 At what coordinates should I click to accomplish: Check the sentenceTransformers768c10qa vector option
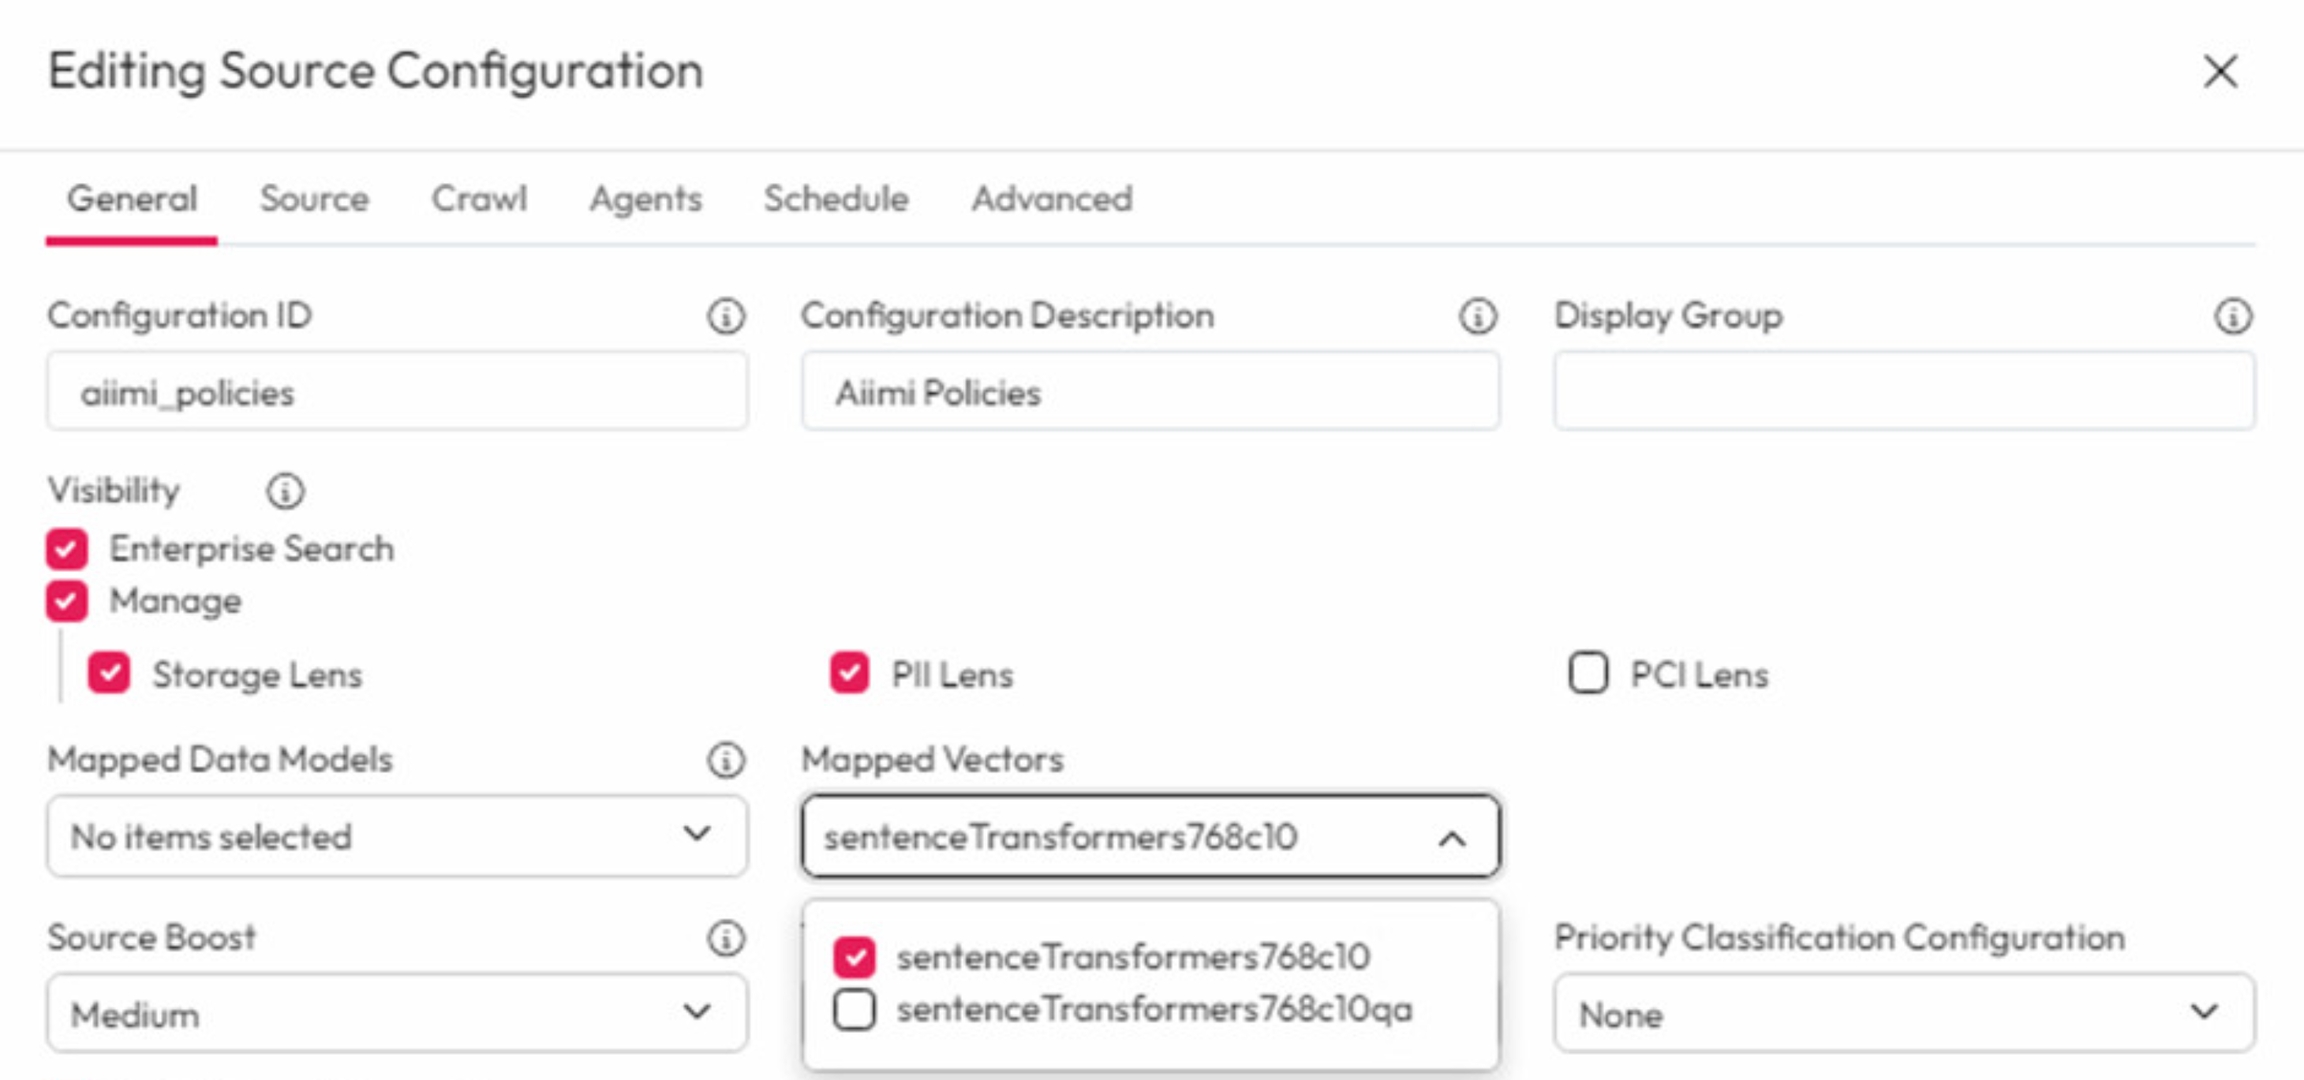[855, 1010]
